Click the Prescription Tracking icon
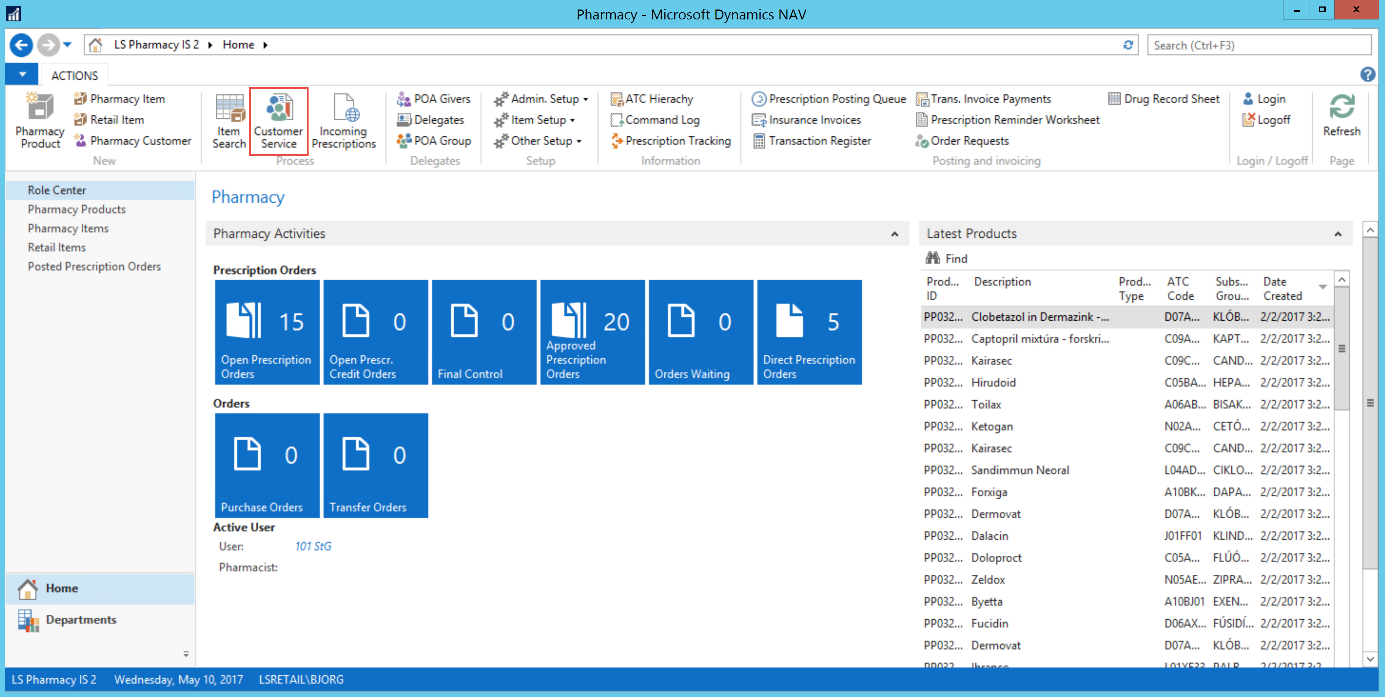Image resolution: width=1385 pixels, height=697 pixels. point(671,141)
